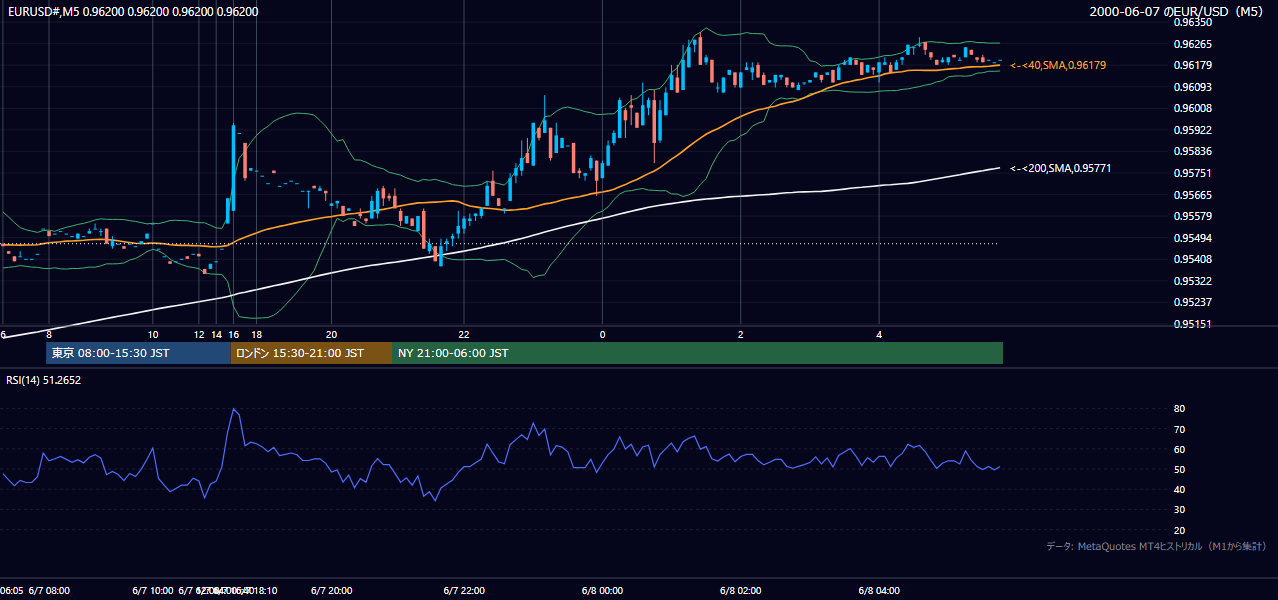The image size is (1278, 600).
Task: Click the bottom date label '6/7 08:00'
Action: [x=49, y=590]
